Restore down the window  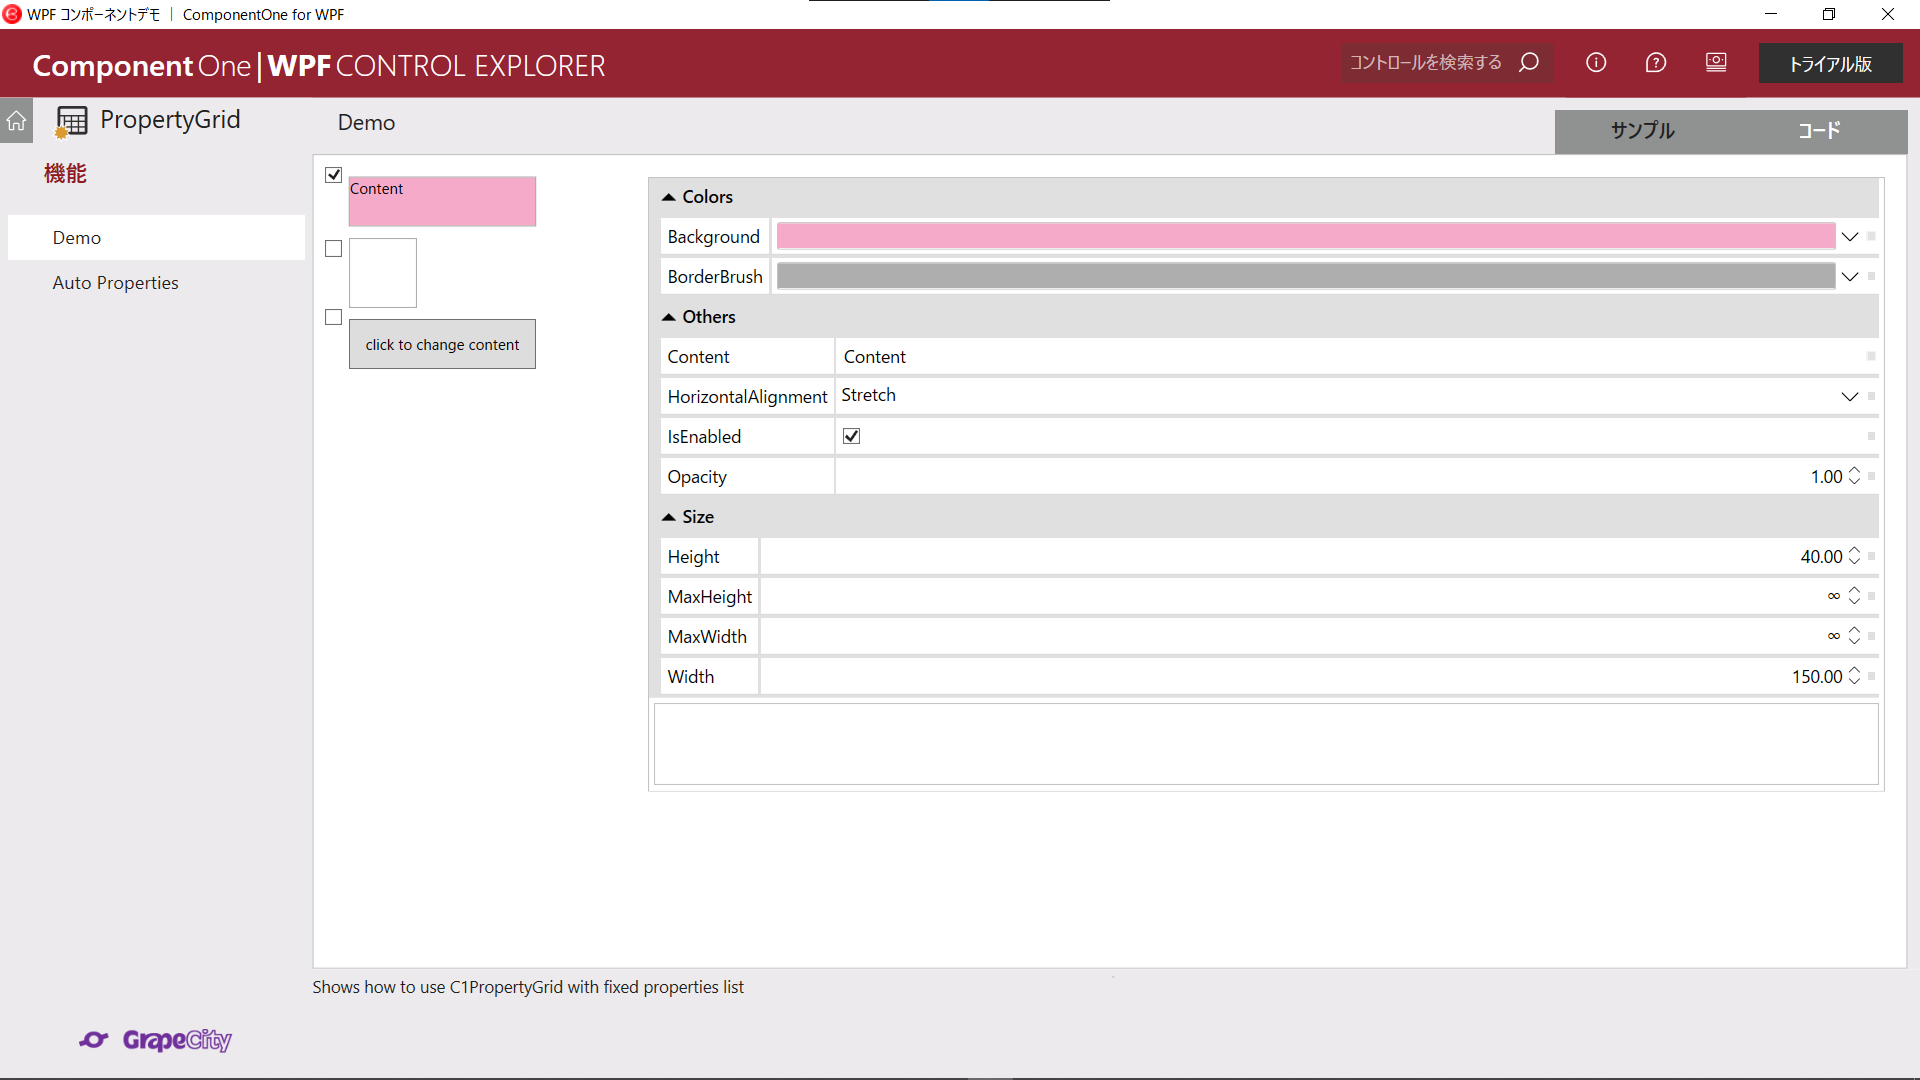tap(1829, 14)
